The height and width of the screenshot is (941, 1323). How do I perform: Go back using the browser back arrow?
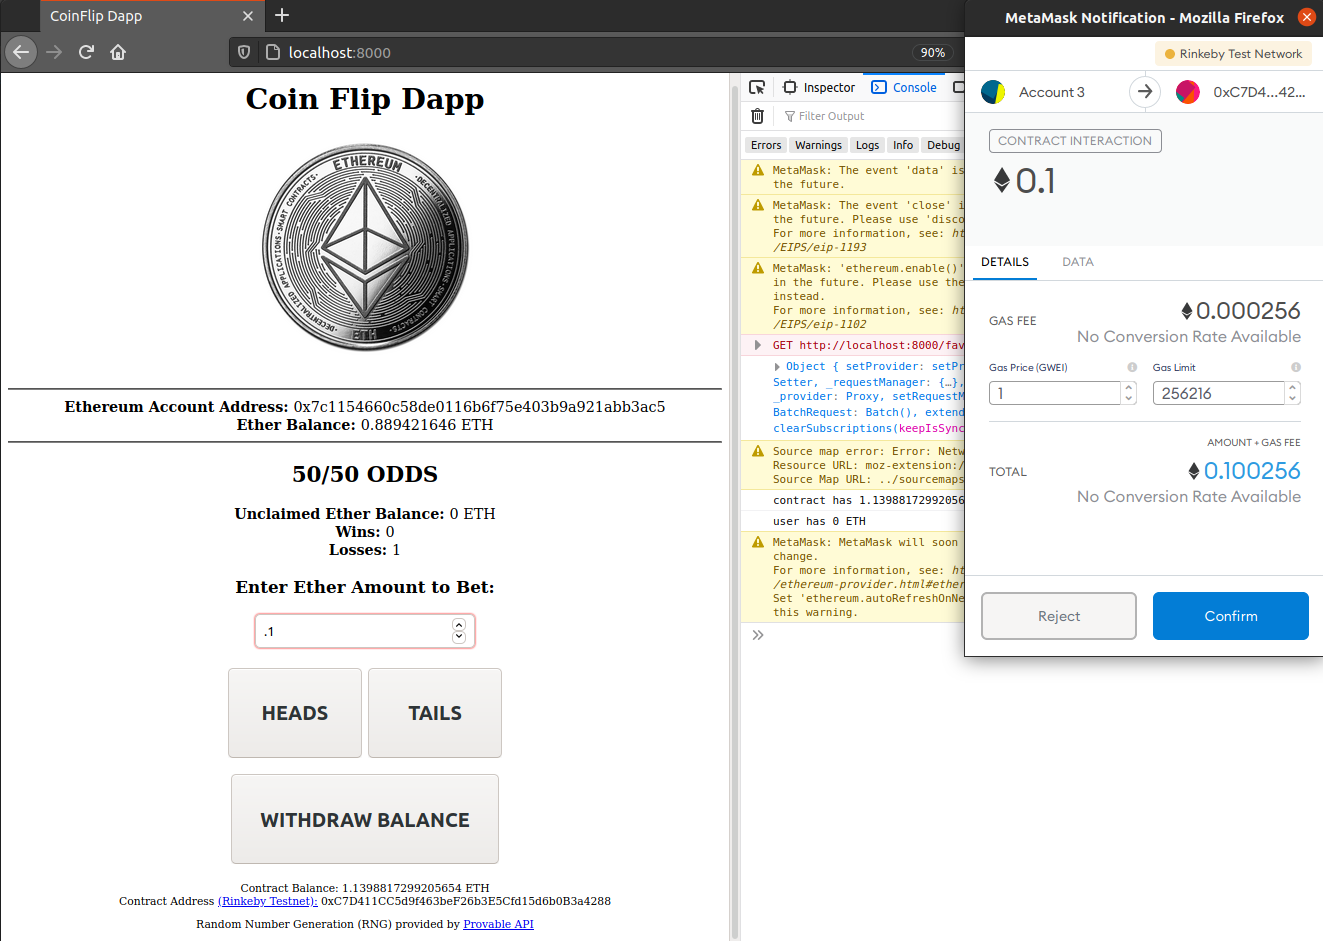click(x=21, y=52)
